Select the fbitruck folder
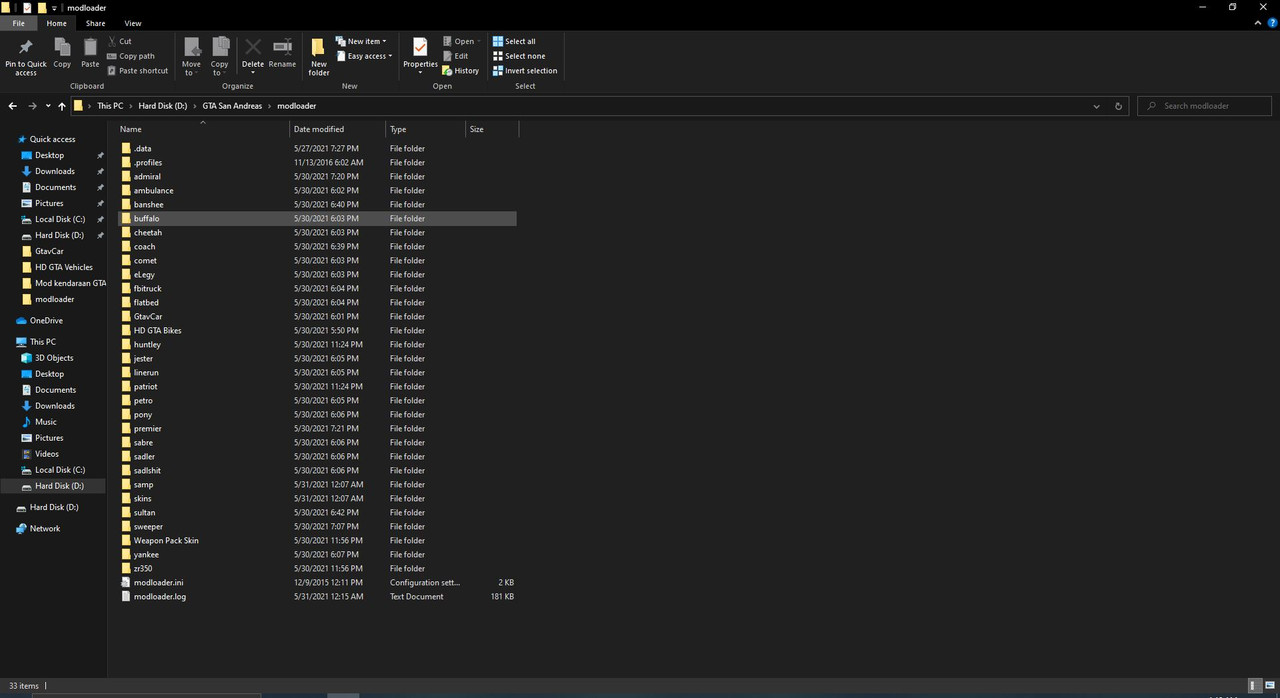The width and height of the screenshot is (1280, 698). [147, 288]
